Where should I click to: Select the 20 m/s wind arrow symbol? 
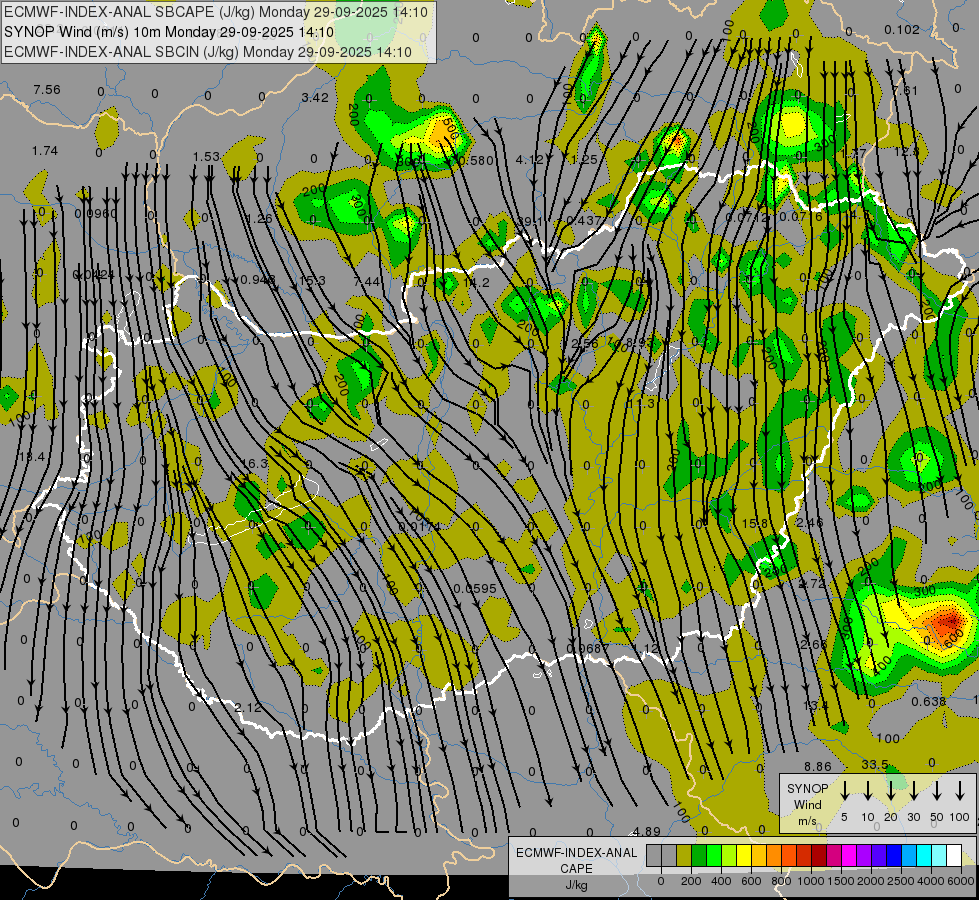click(x=890, y=790)
